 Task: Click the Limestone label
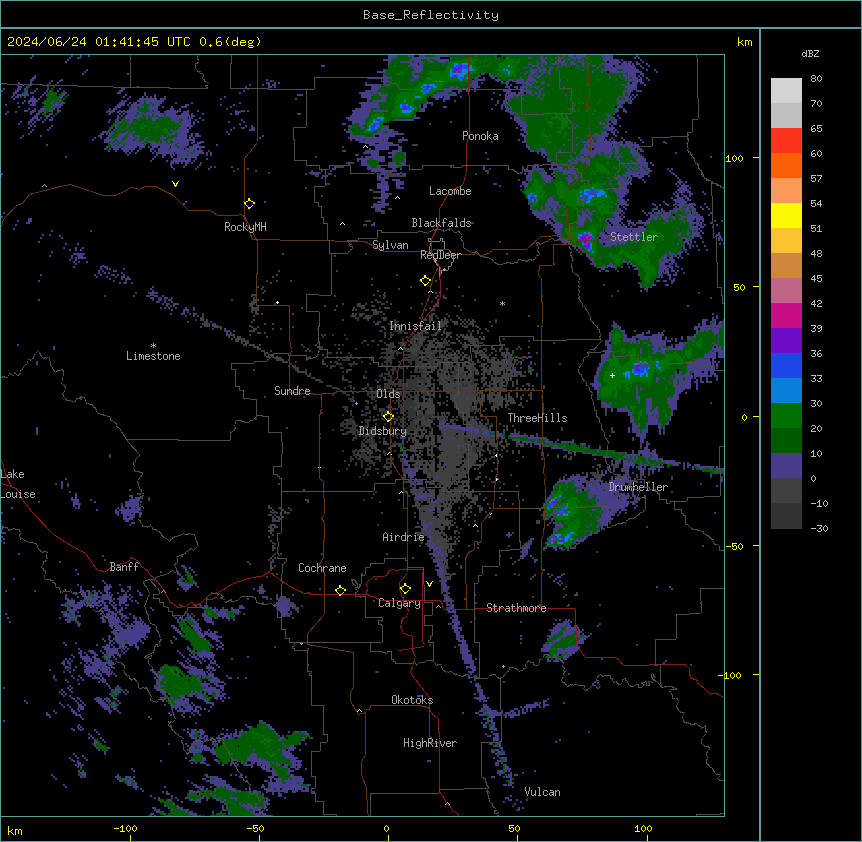pos(153,356)
